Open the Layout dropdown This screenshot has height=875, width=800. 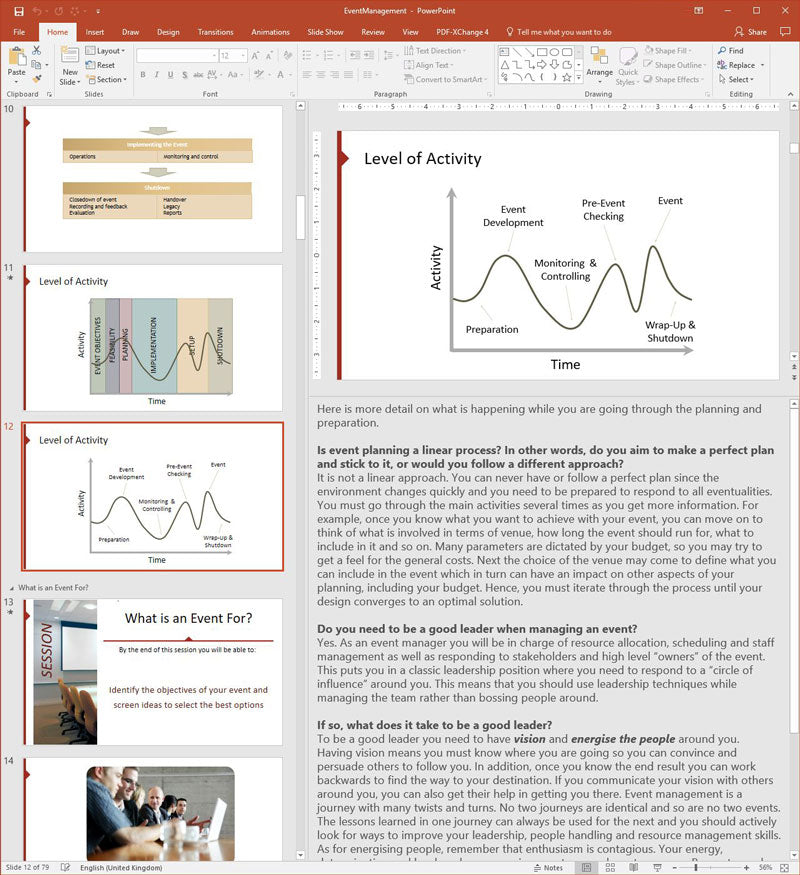pos(105,50)
